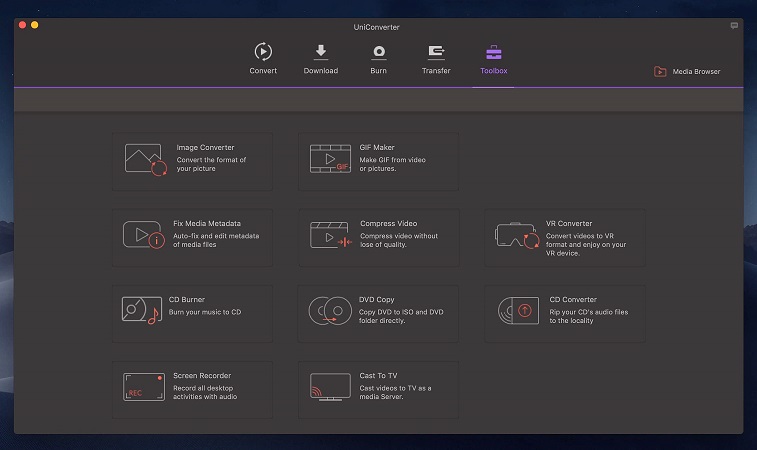Open the Transfer section icon

[x=436, y=52]
